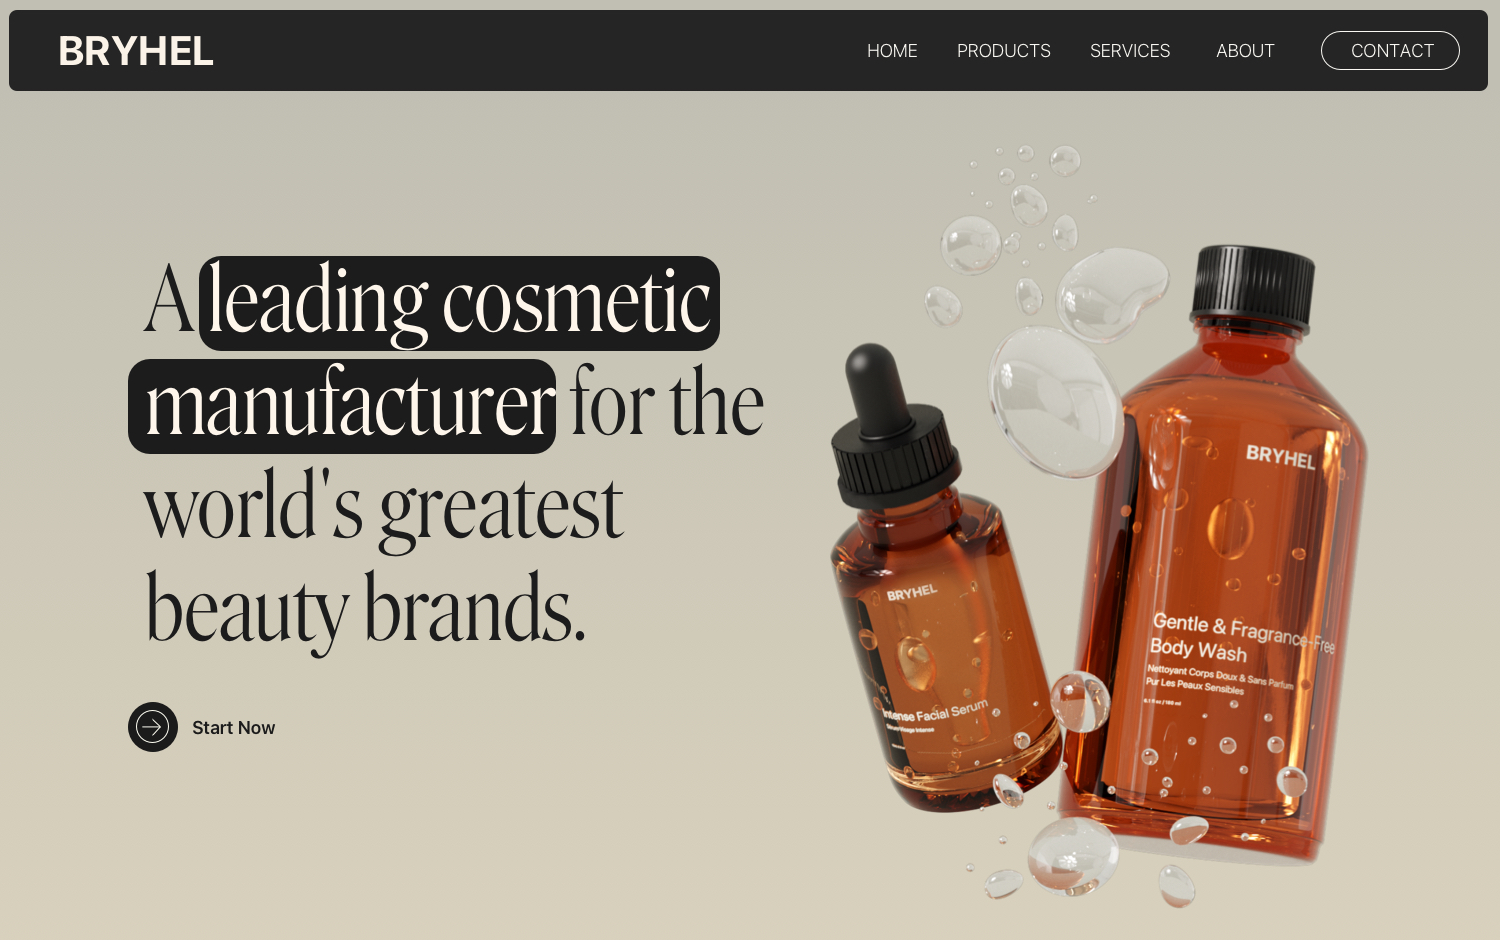The image size is (1500, 940).
Task: Click the 'beauty brands.' headline text
Action: pos(366,610)
